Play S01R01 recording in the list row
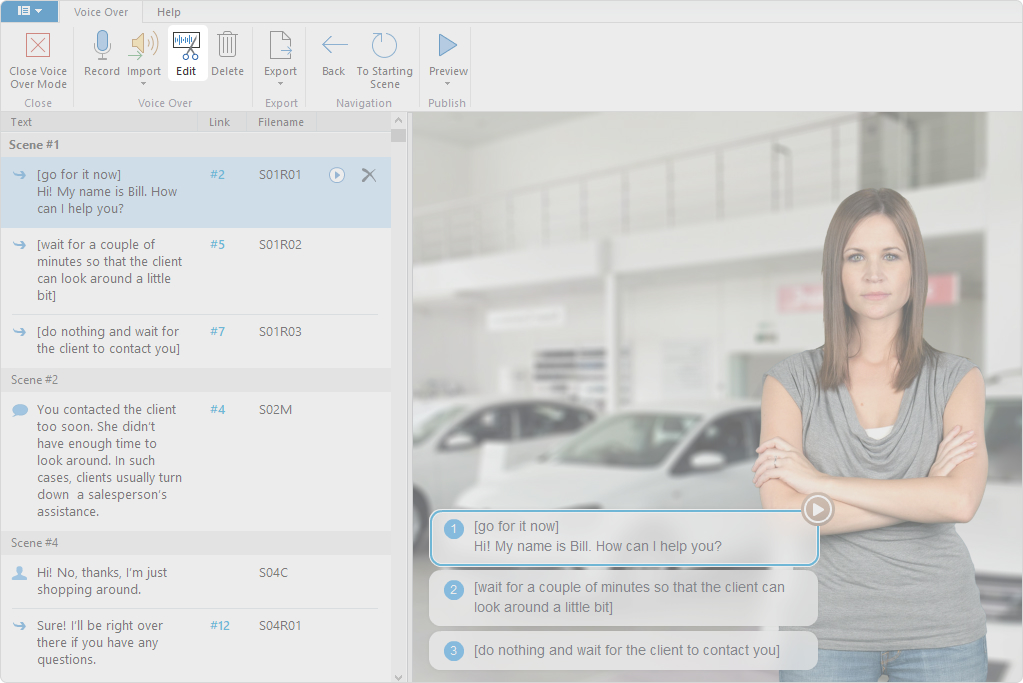The image size is (1023, 683). [x=337, y=175]
